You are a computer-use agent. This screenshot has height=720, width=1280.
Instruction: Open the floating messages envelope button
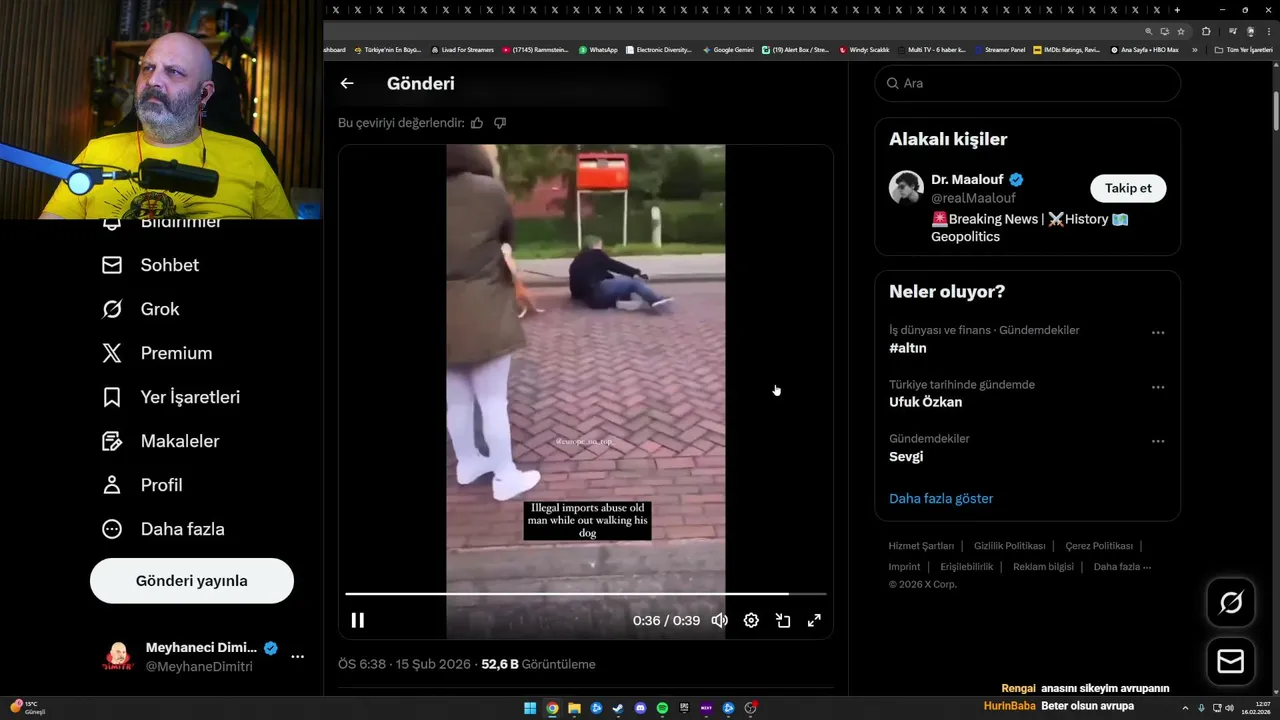[x=1231, y=661]
